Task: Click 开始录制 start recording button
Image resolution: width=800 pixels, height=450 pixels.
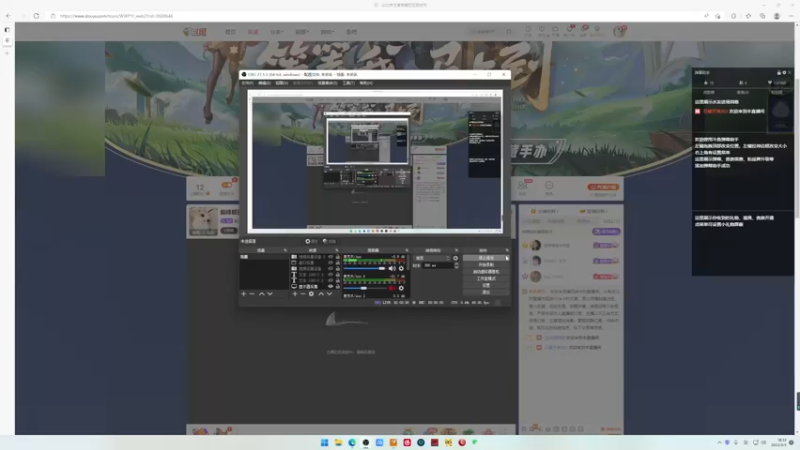Action: tap(486, 265)
